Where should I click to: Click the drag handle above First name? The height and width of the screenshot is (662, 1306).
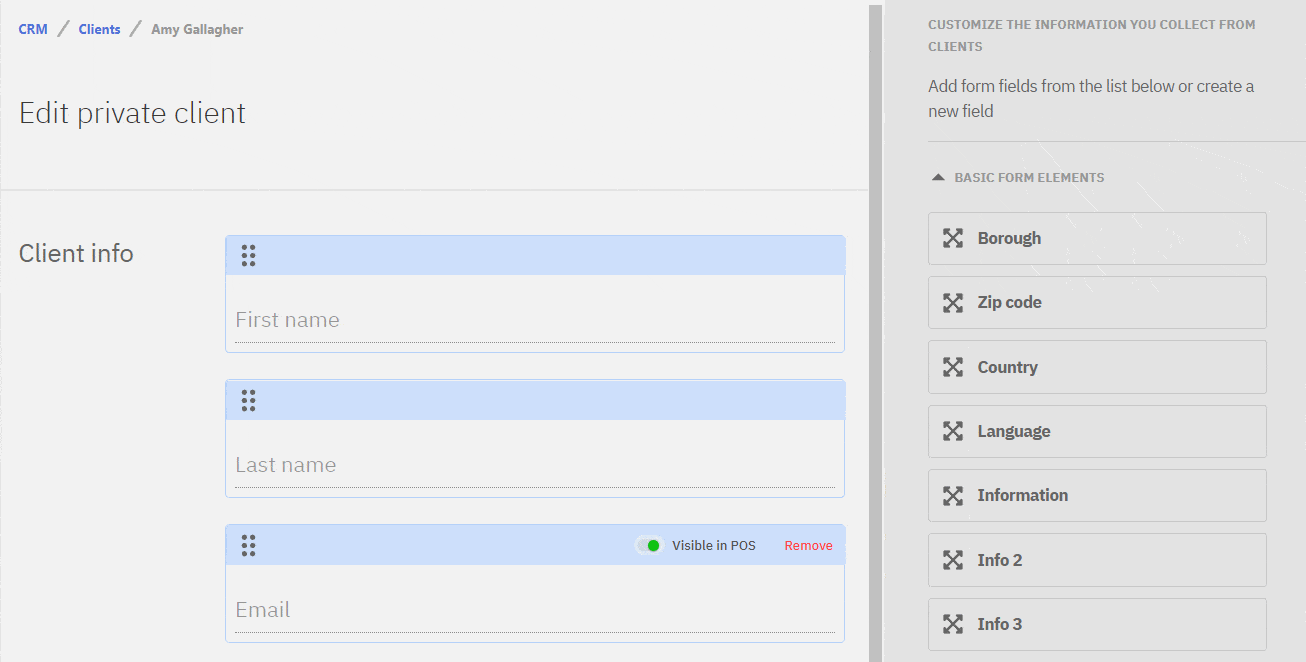tap(248, 256)
